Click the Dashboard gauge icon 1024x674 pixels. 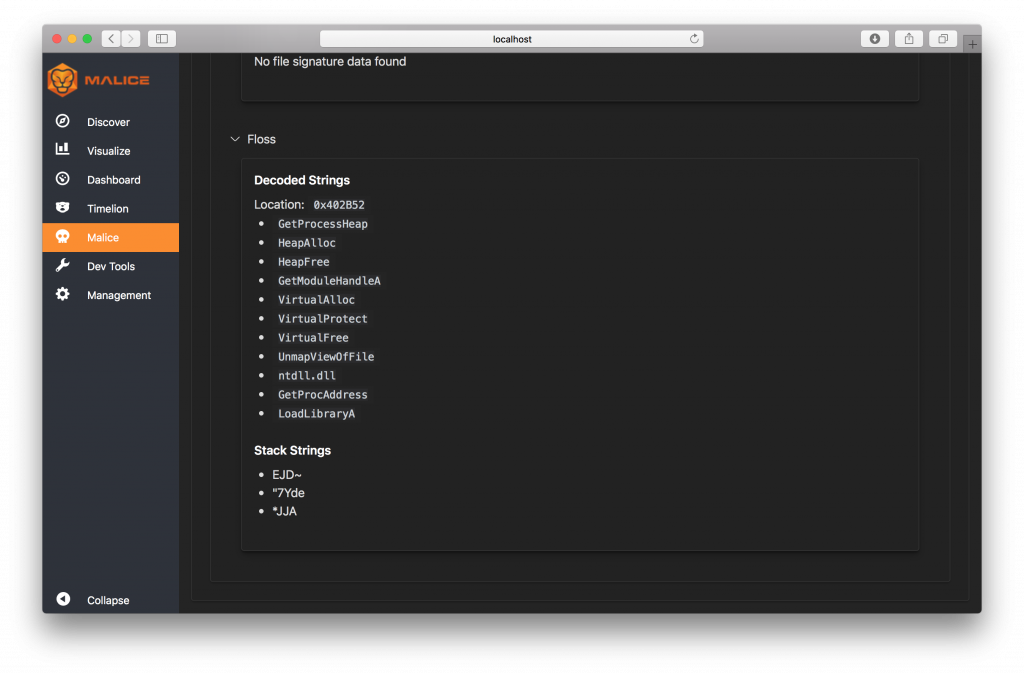tap(63, 179)
